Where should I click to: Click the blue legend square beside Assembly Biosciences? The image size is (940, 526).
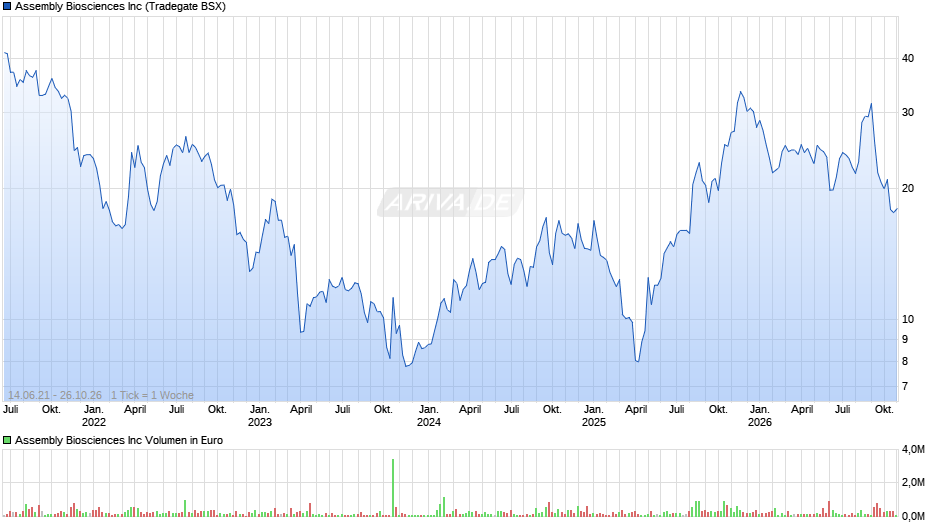(x=7, y=7)
